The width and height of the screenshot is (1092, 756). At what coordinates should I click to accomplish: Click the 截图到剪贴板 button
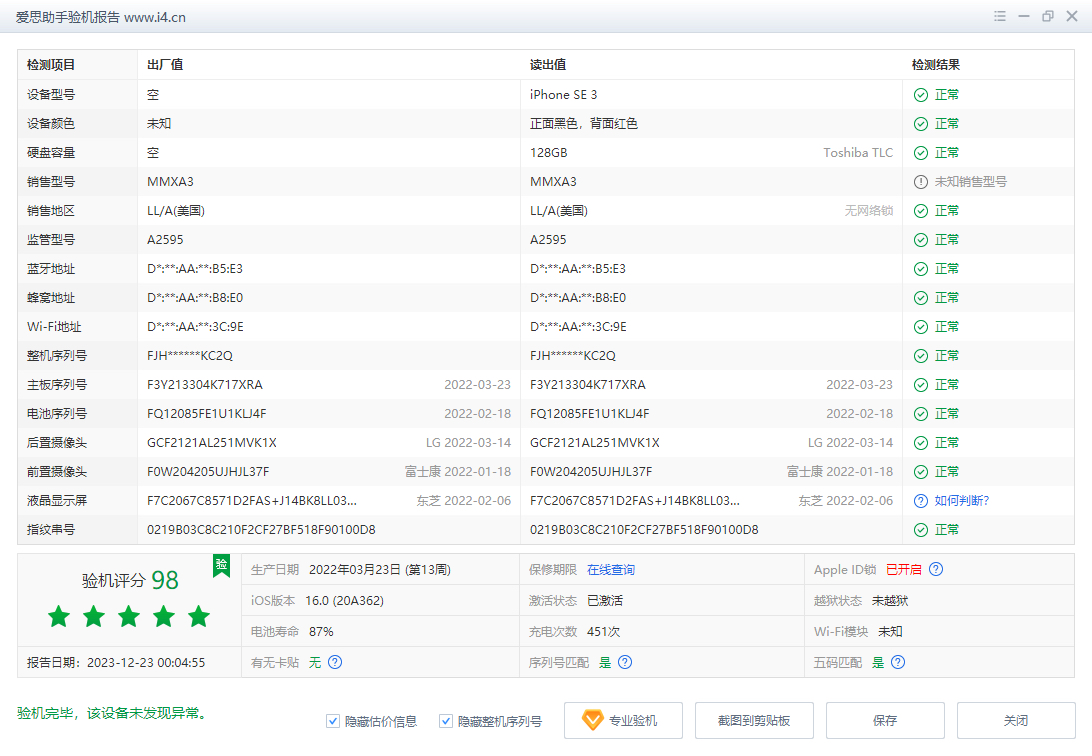[x=754, y=720]
